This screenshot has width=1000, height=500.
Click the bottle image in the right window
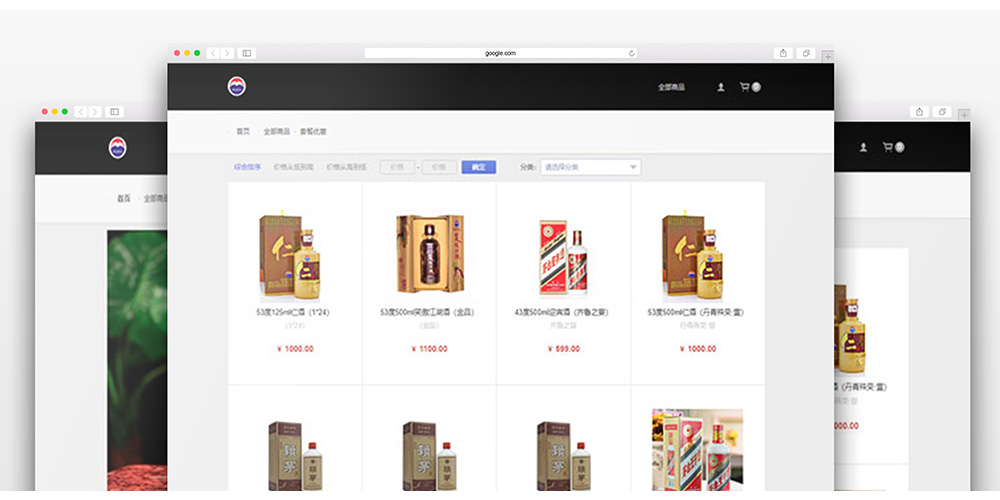click(x=850, y=328)
